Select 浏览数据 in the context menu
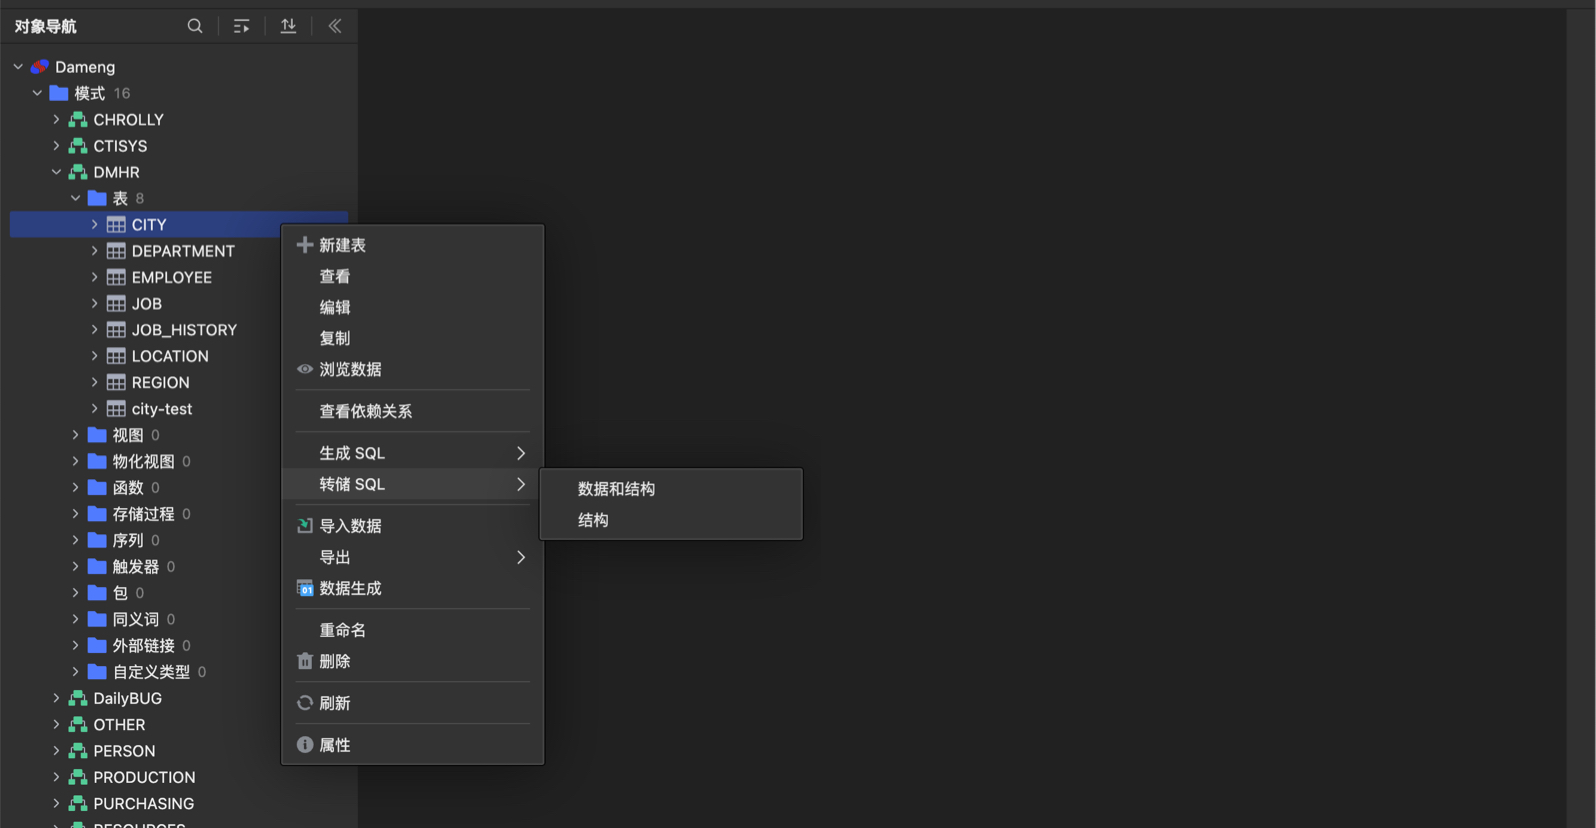 coord(350,369)
